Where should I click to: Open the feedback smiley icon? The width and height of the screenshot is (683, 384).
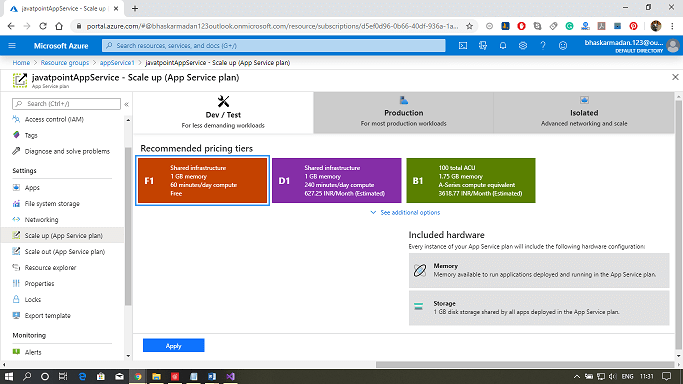pos(563,46)
